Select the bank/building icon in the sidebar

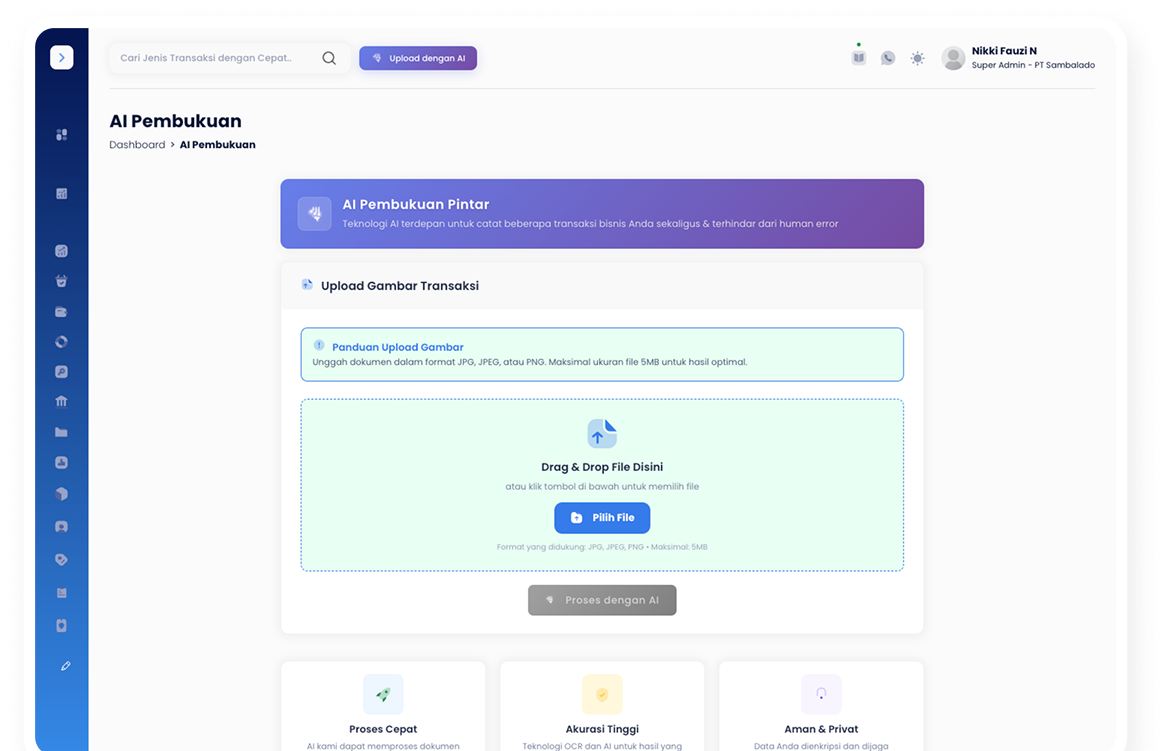click(x=61, y=401)
